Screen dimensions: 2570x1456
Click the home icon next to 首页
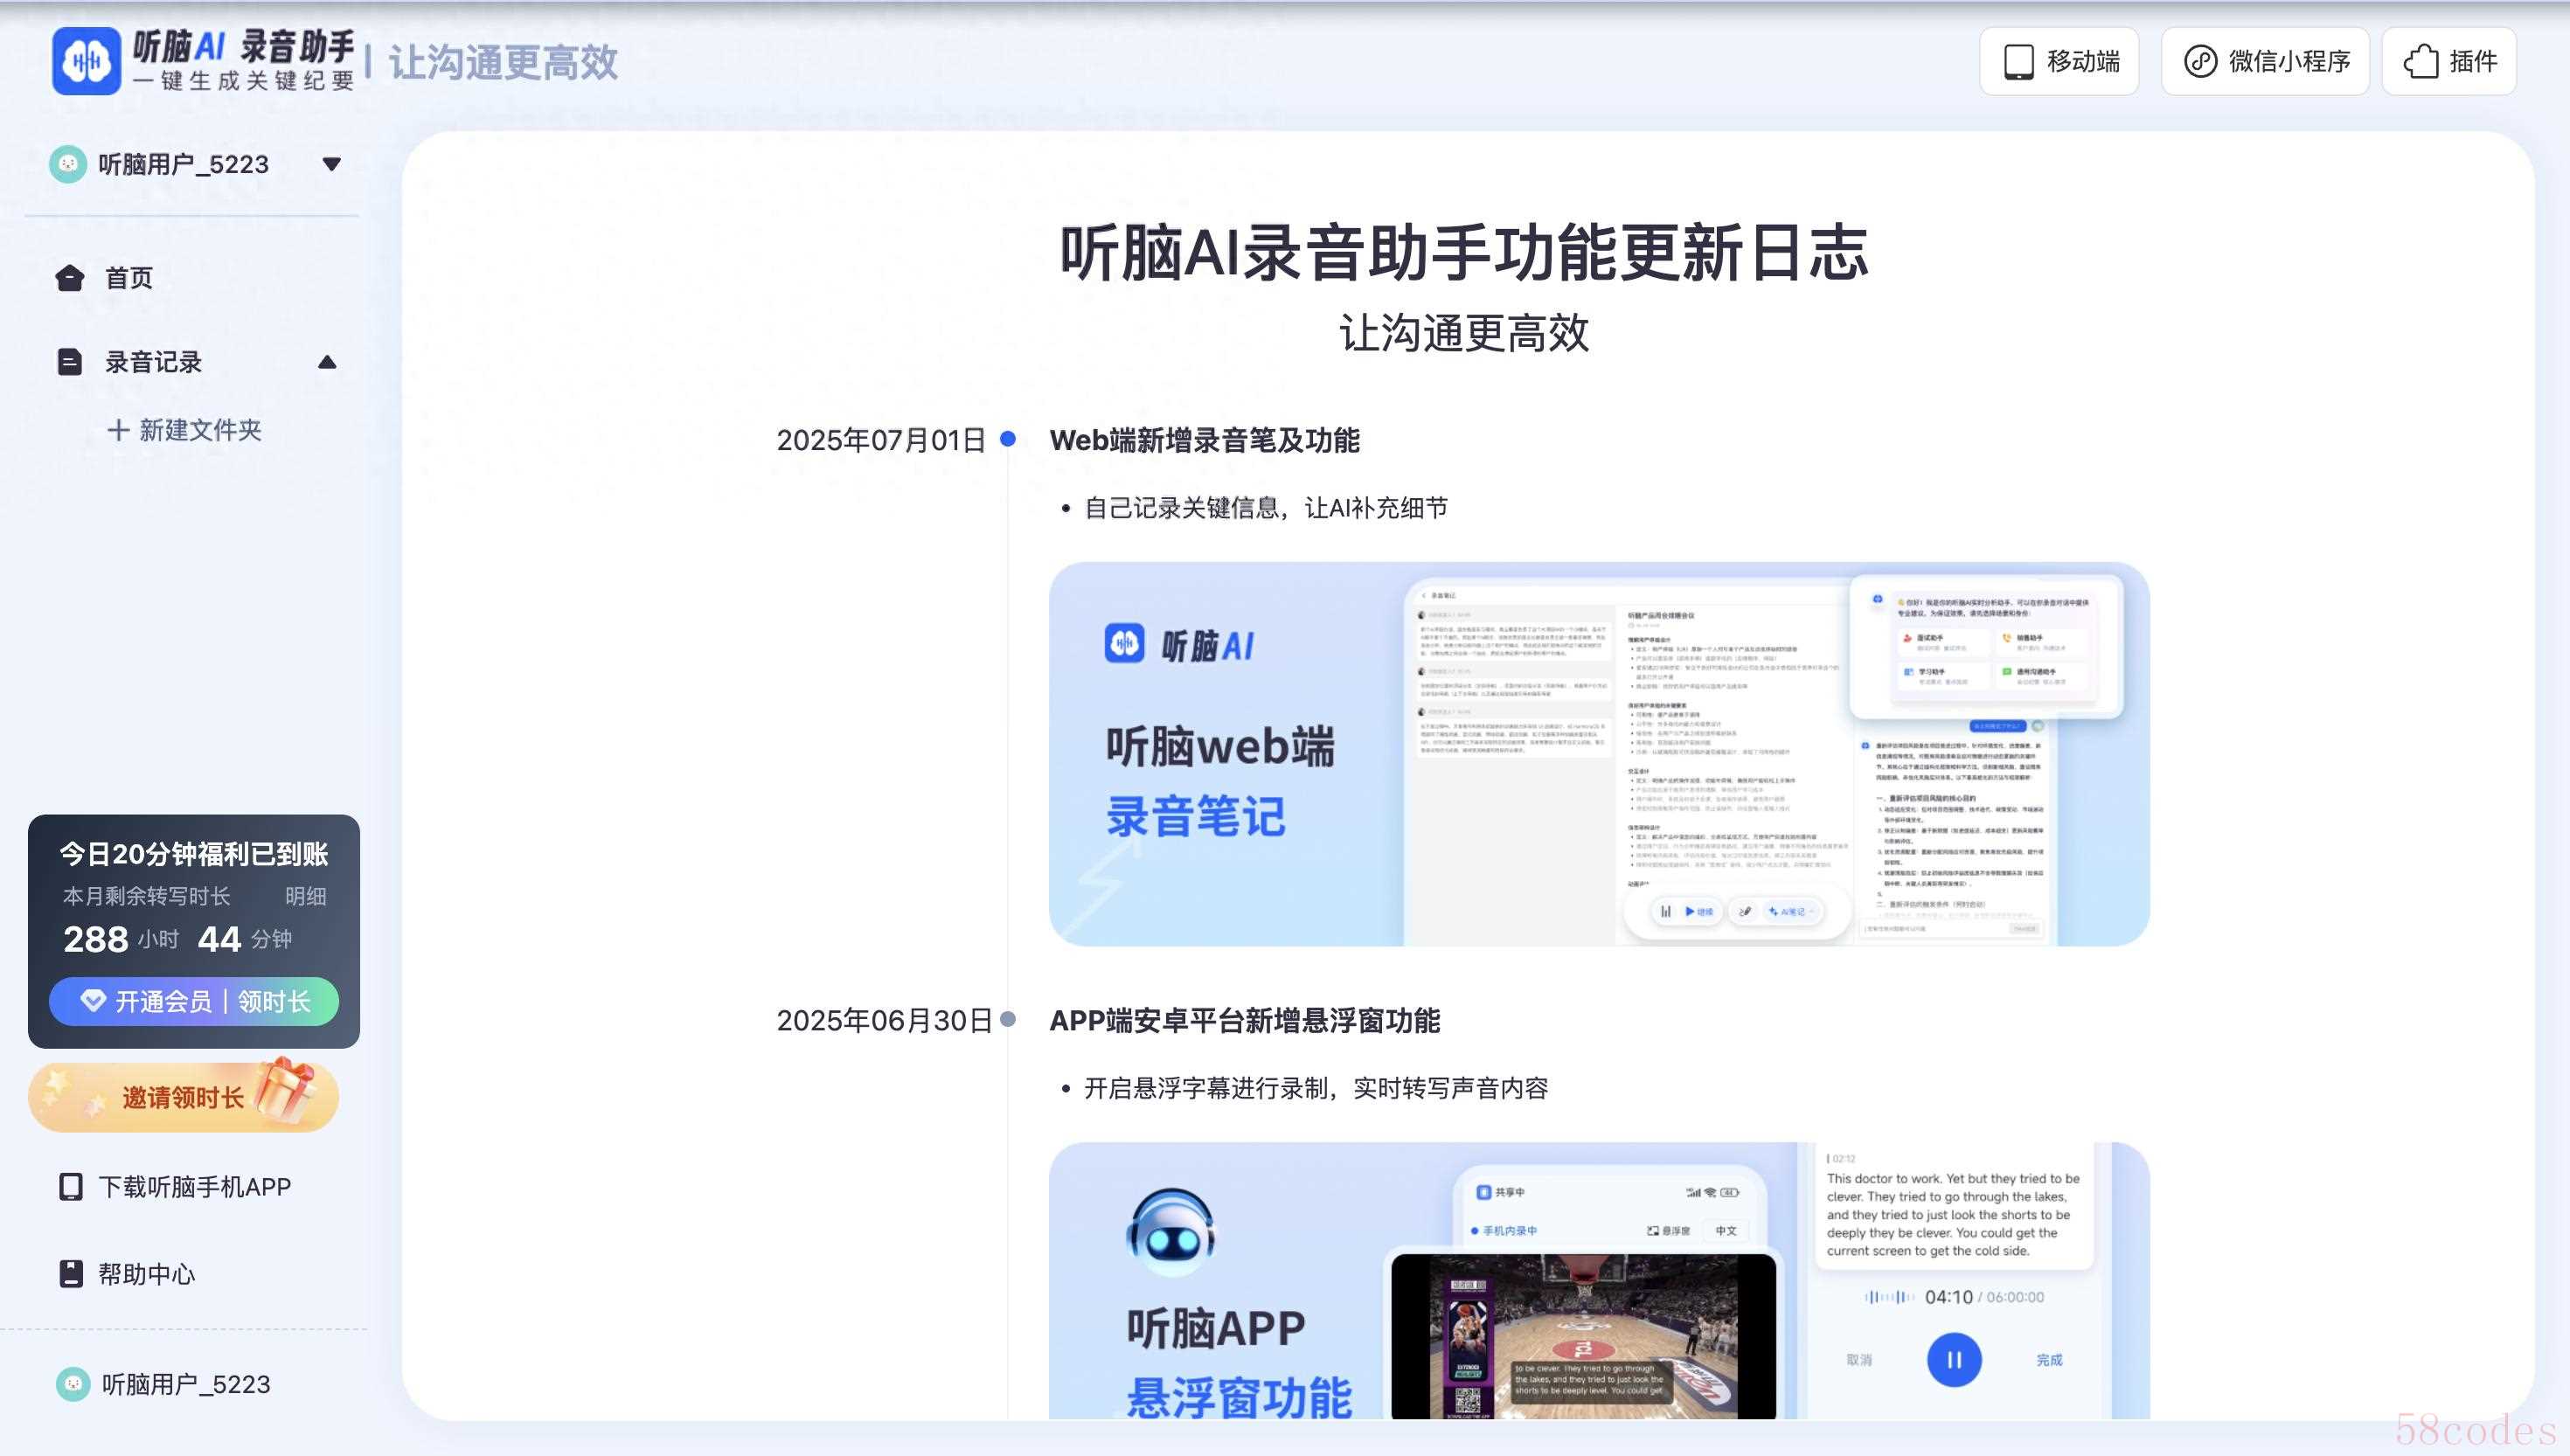coord(70,278)
